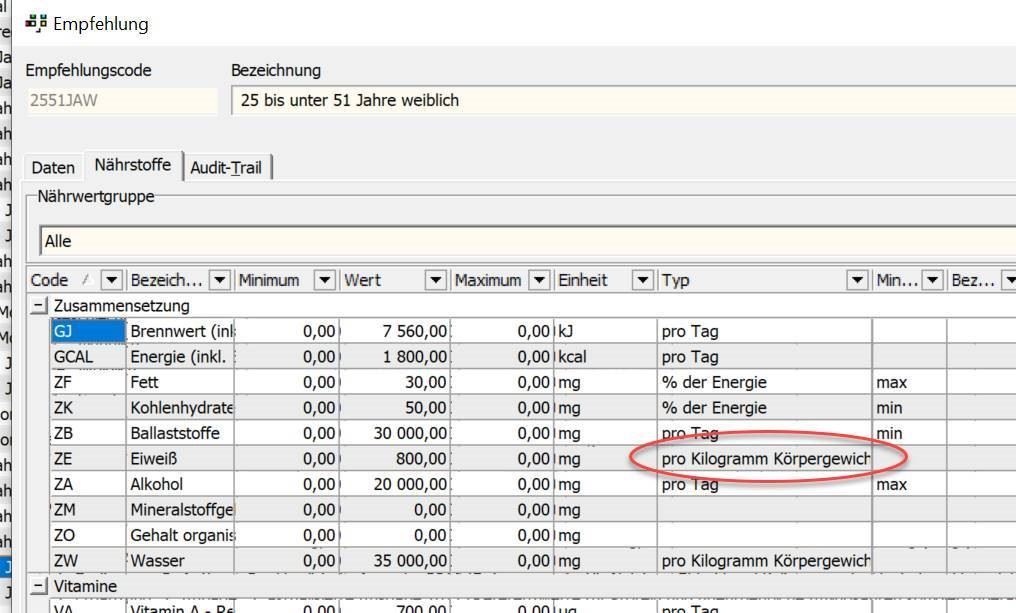Open the Minimum column filter dropdown
Screen dimensions: 1016x613
[325, 281]
